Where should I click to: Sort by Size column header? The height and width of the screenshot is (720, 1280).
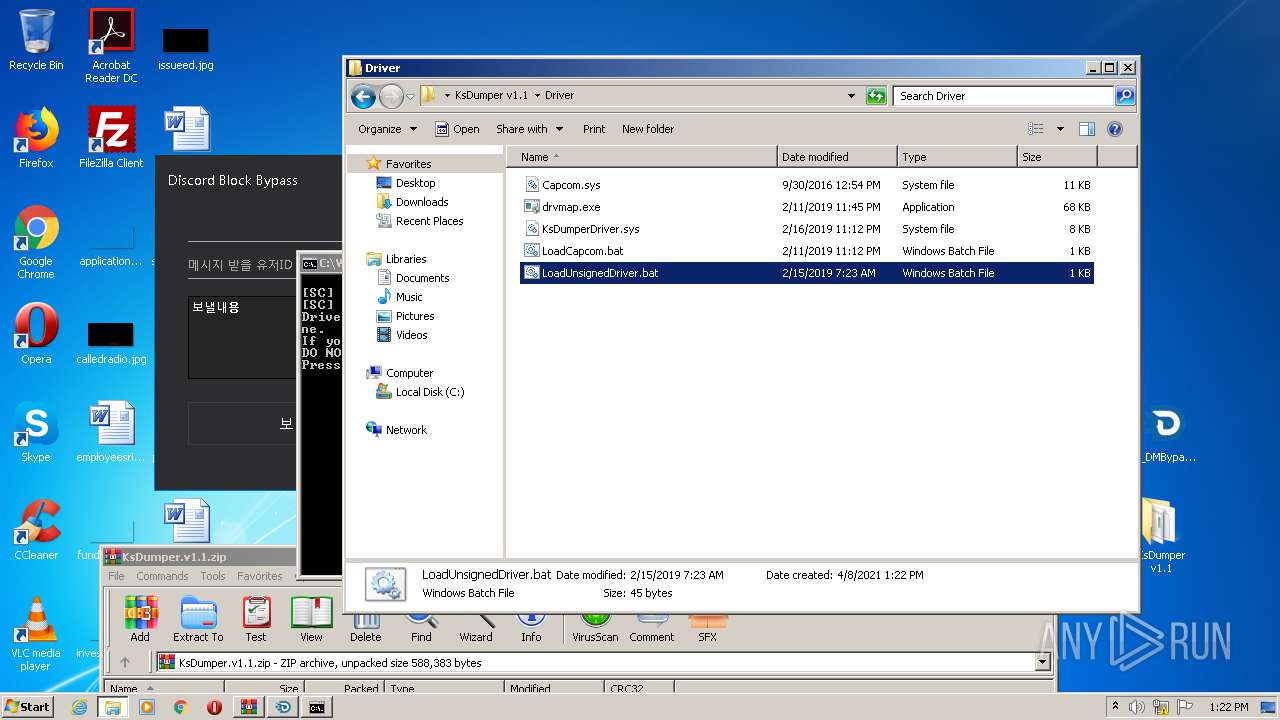pyautogui.click(x=1057, y=157)
